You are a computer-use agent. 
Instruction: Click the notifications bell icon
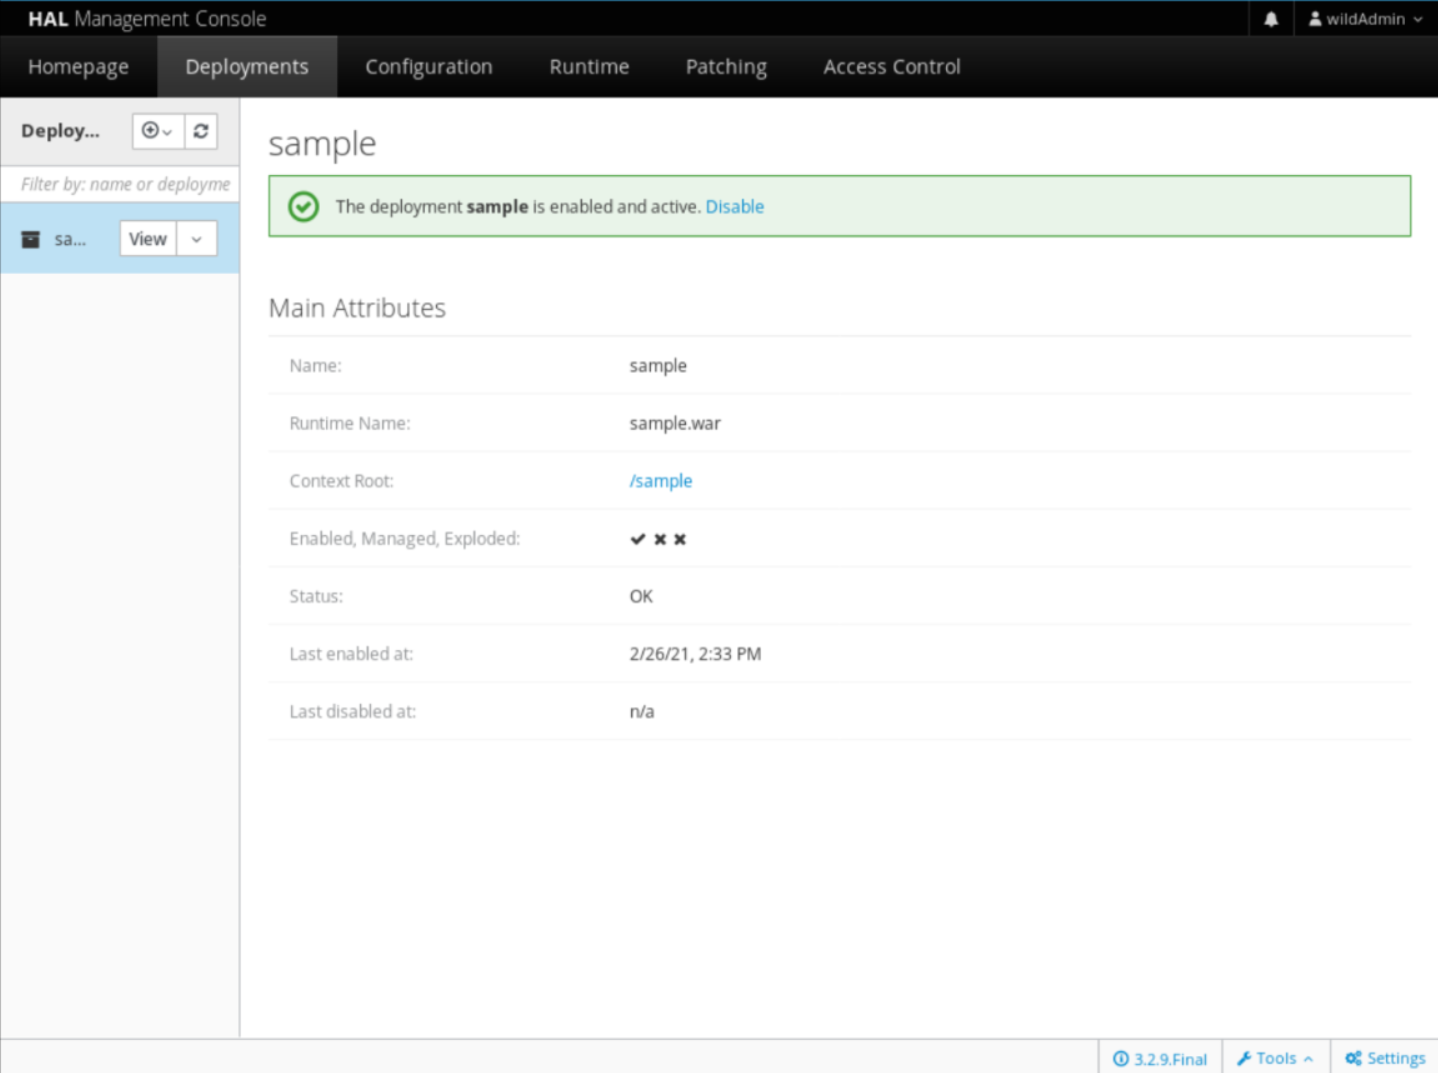coord(1271,19)
